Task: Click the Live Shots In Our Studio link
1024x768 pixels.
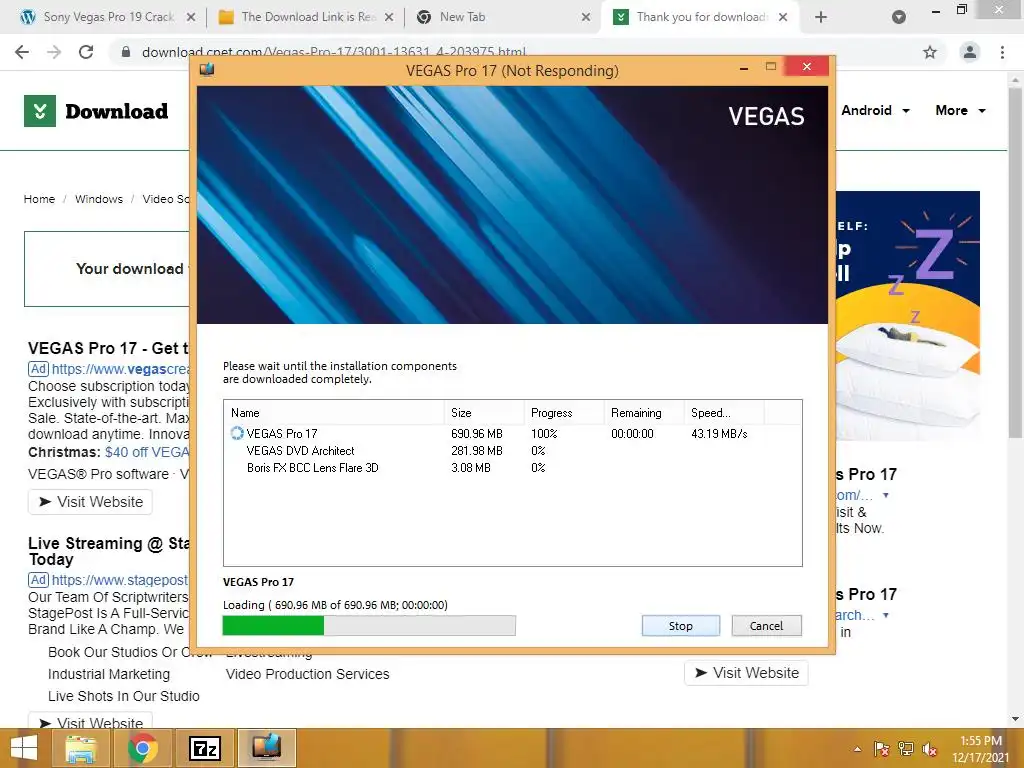Action: click(x=123, y=696)
